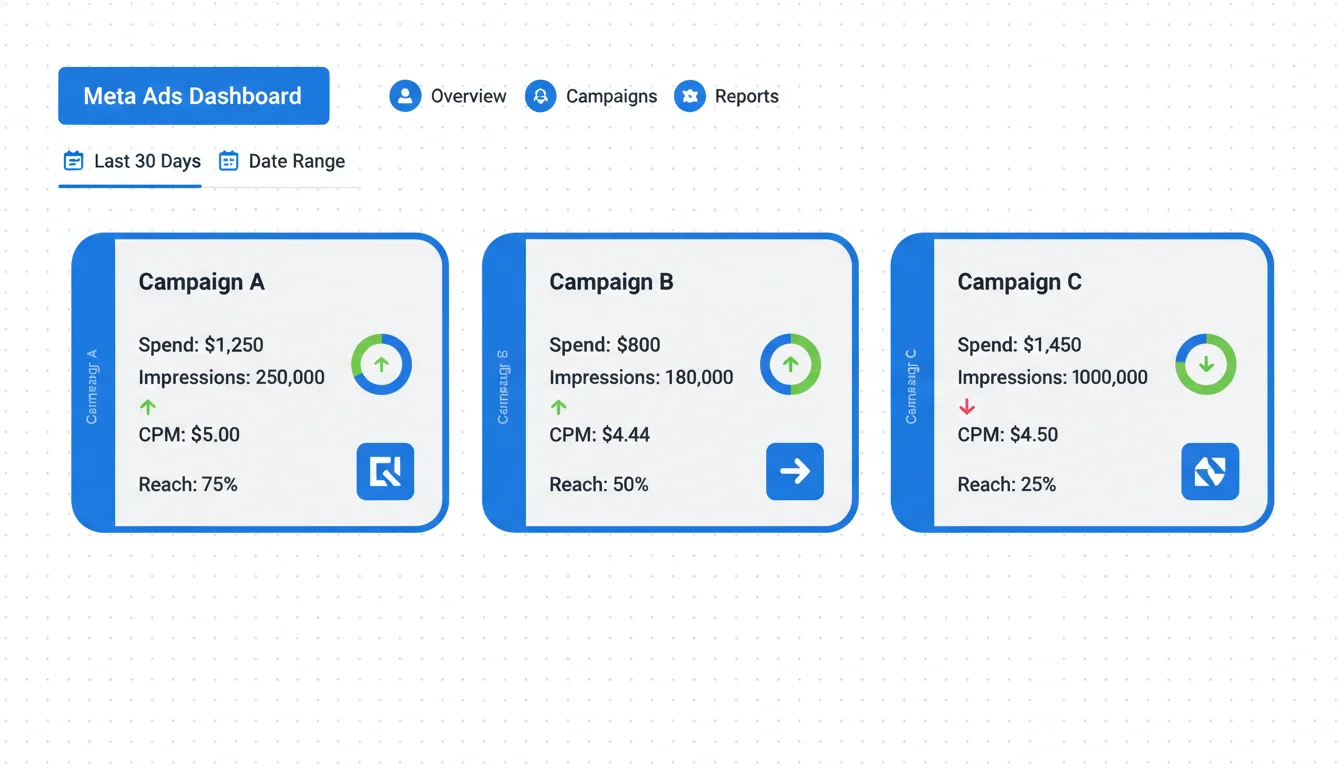Open the Campaigns navigation link
Viewport: 1344px width, 768px height.
tap(611, 96)
